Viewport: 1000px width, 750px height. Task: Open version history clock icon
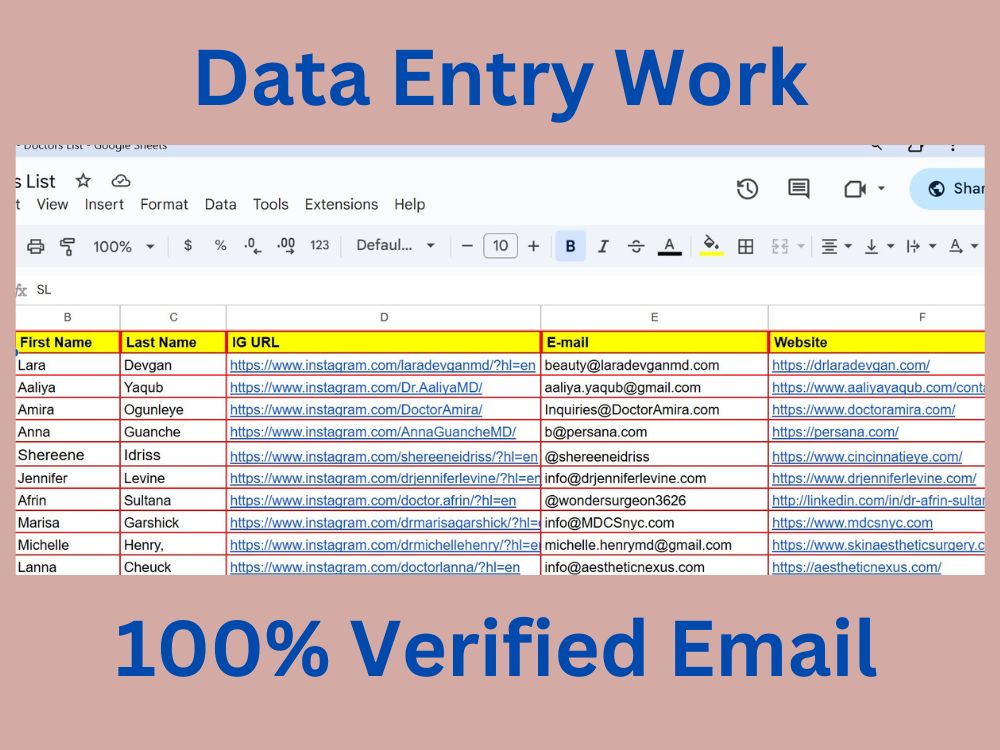(747, 189)
